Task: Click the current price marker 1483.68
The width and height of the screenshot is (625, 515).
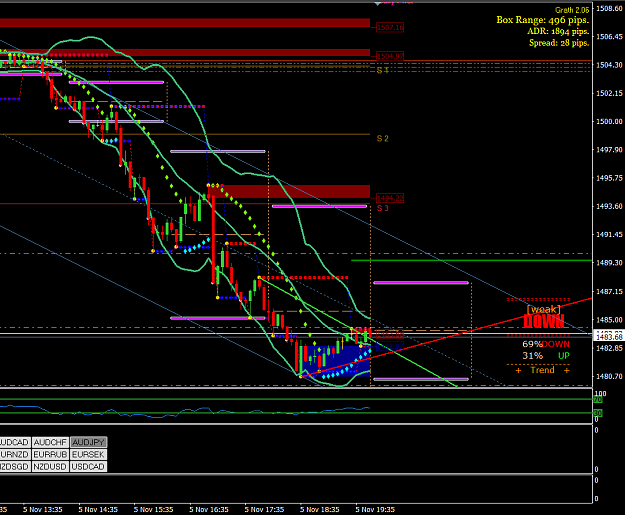Action: coord(609,337)
